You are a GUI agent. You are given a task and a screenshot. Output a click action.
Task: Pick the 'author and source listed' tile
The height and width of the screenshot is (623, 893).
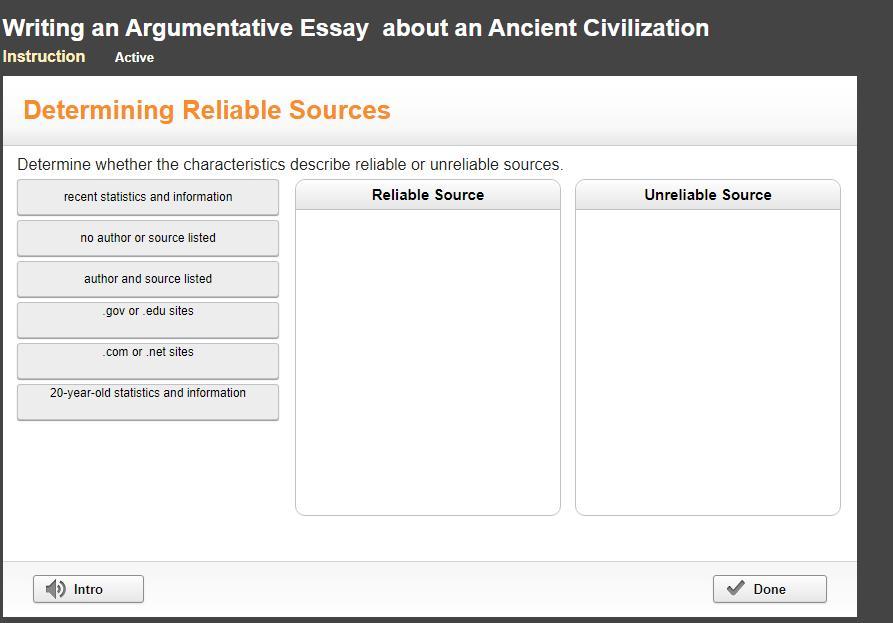[148, 279]
